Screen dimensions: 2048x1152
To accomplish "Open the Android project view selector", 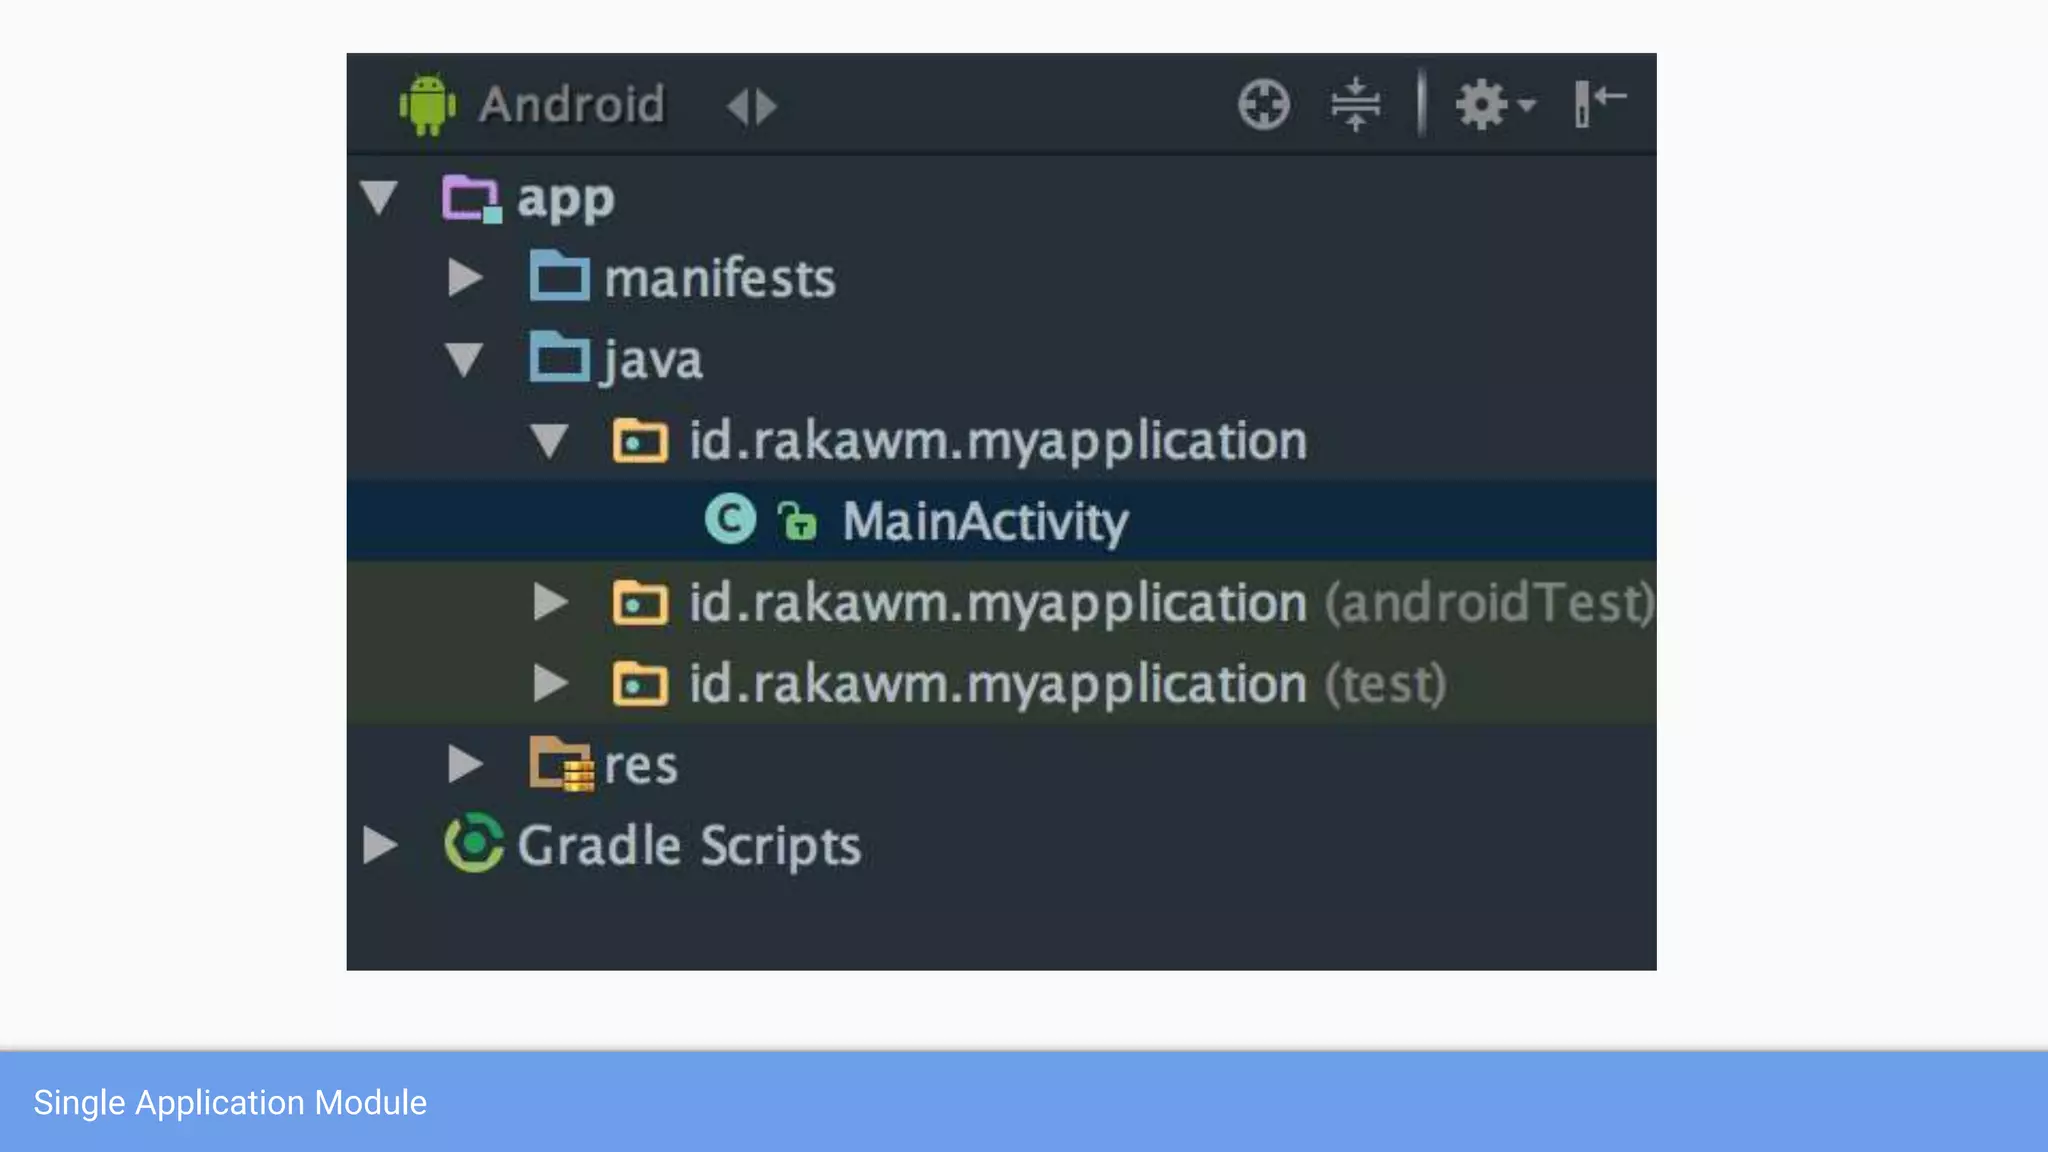I will coord(571,104).
